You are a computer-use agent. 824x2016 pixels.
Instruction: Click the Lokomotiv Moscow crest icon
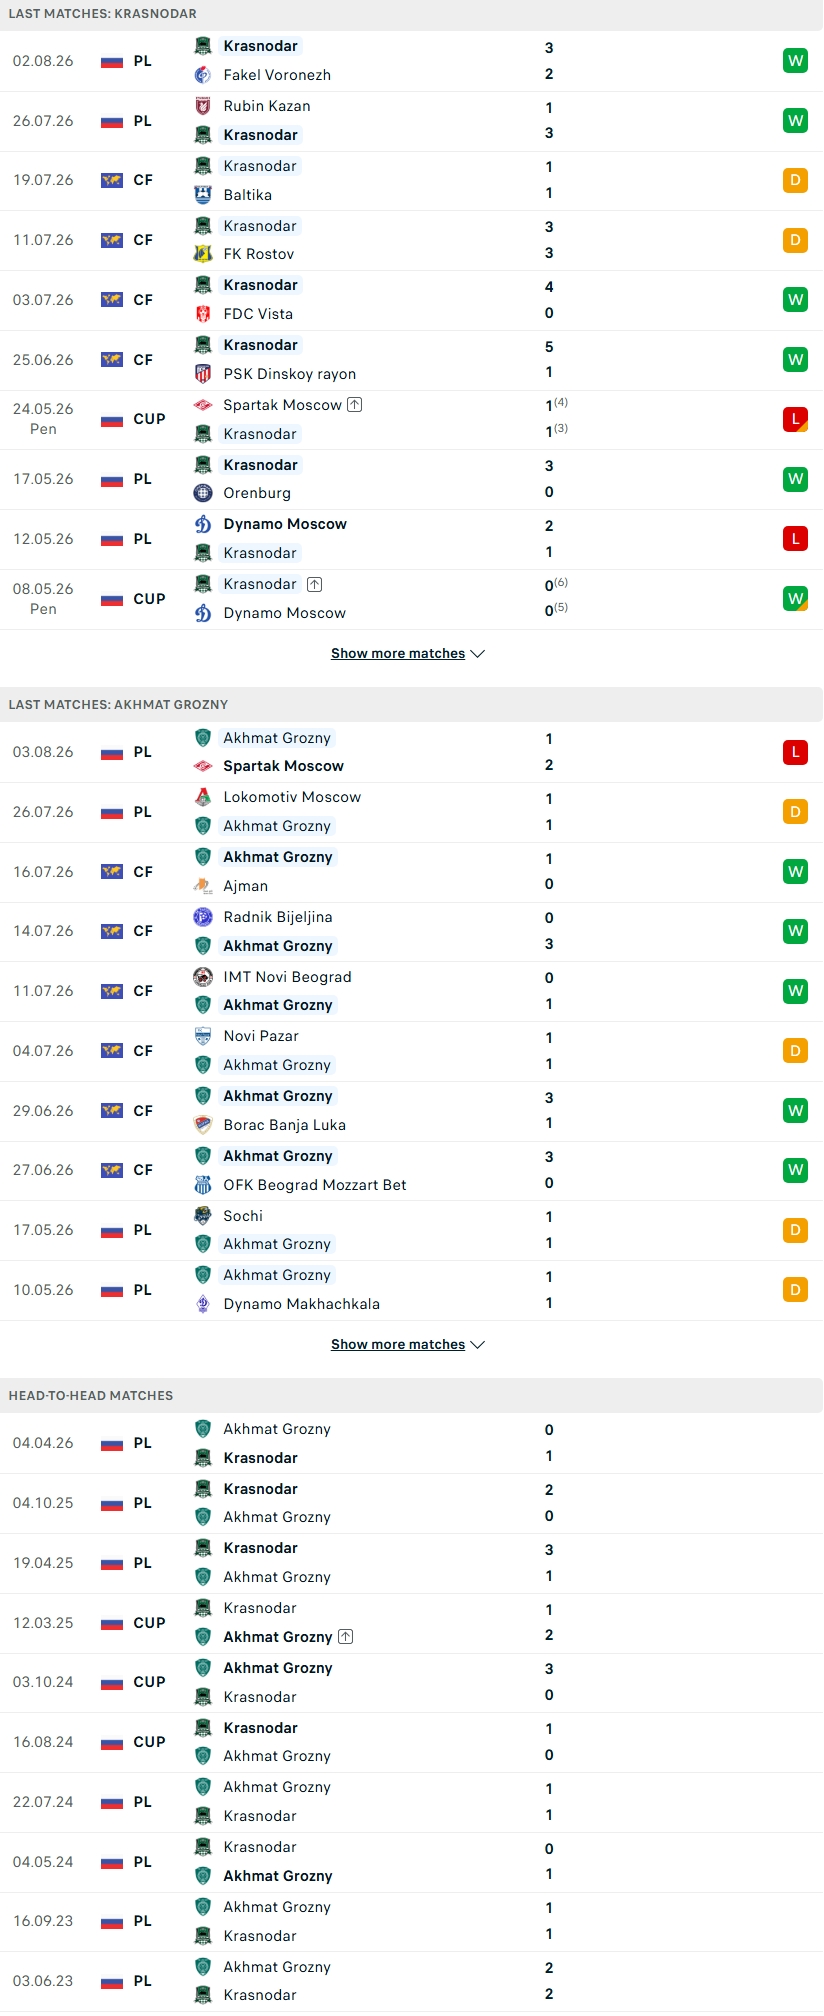pos(203,797)
